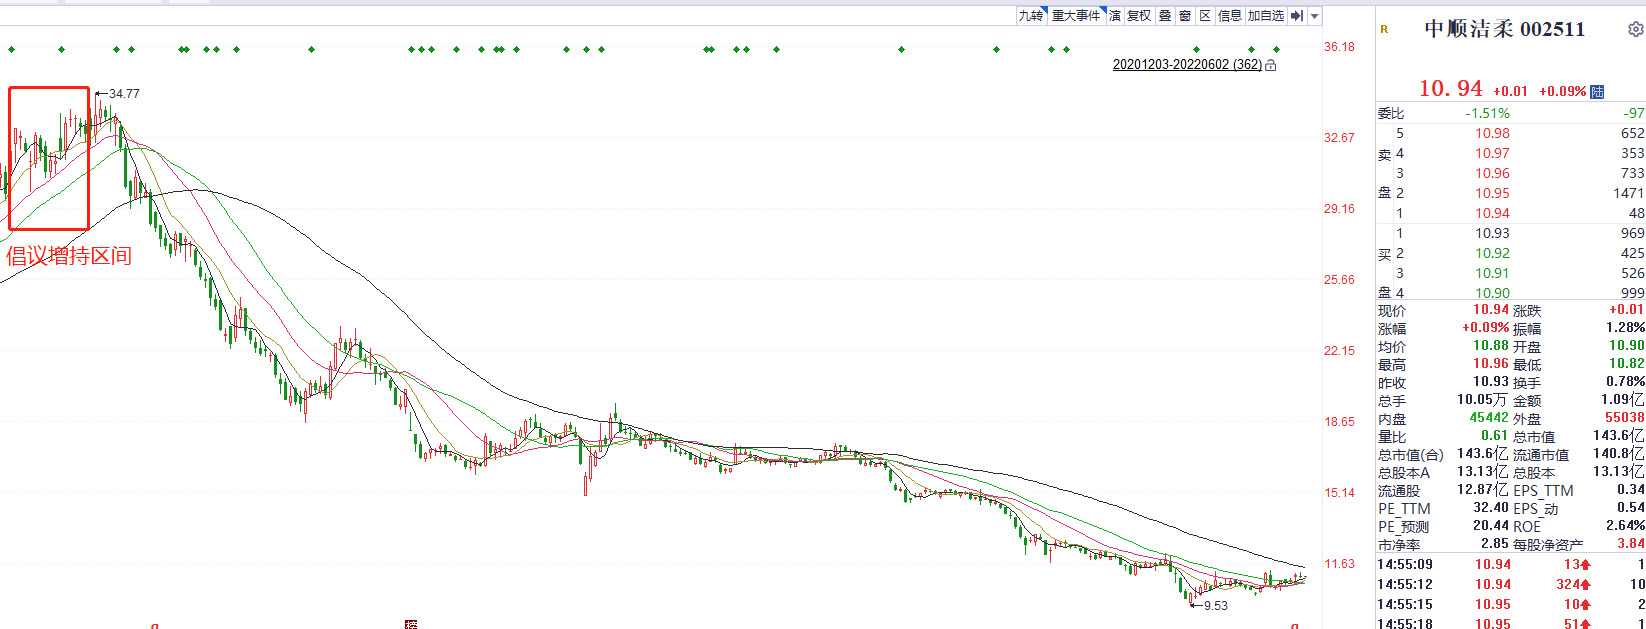Viewport: 1646px width, 629px height.
Task: Expand the toolbar dropdown arrow
Action: (1315, 16)
